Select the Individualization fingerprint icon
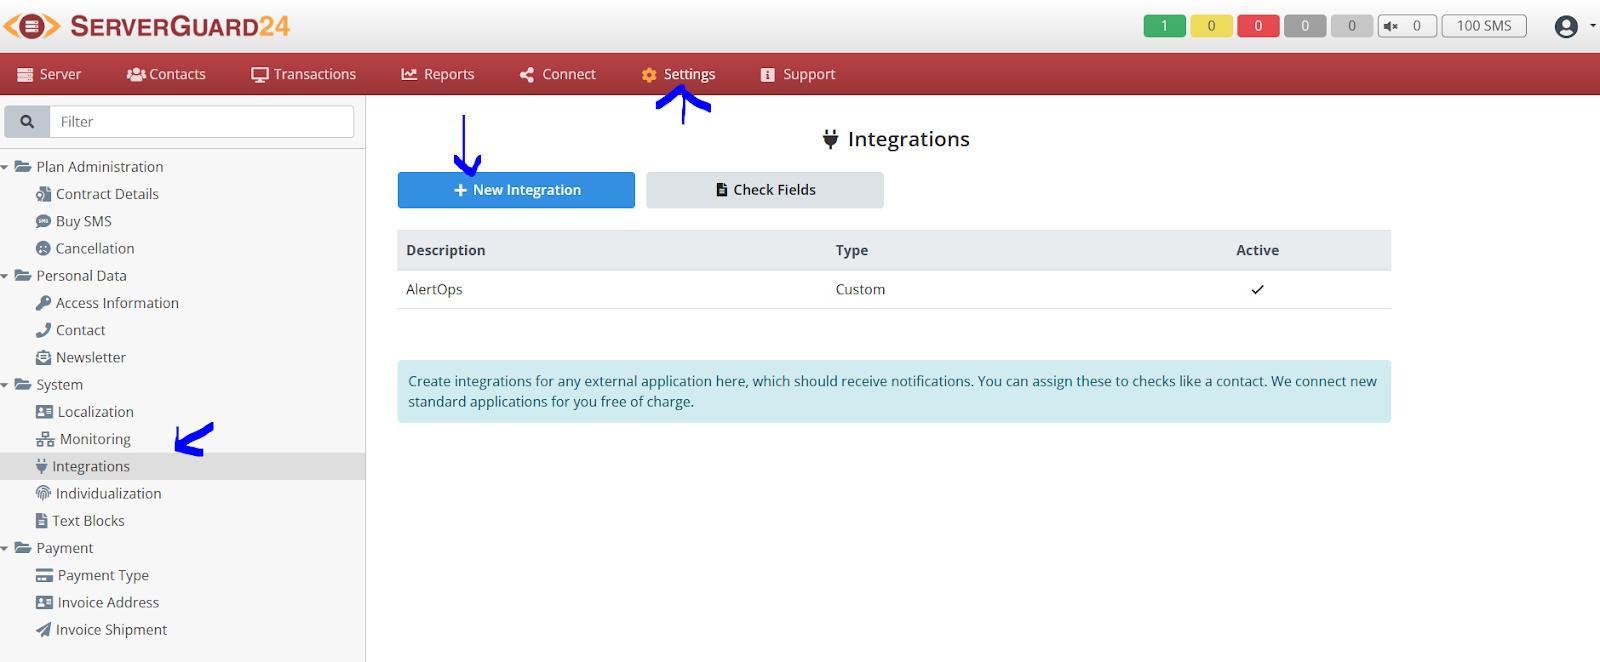The image size is (1600, 662). click(x=43, y=493)
